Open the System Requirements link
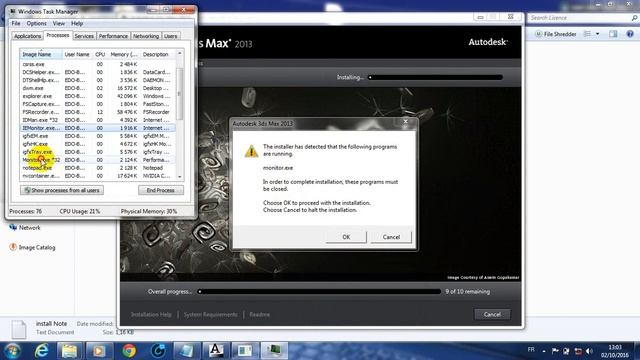The image size is (640, 360). pos(210,314)
